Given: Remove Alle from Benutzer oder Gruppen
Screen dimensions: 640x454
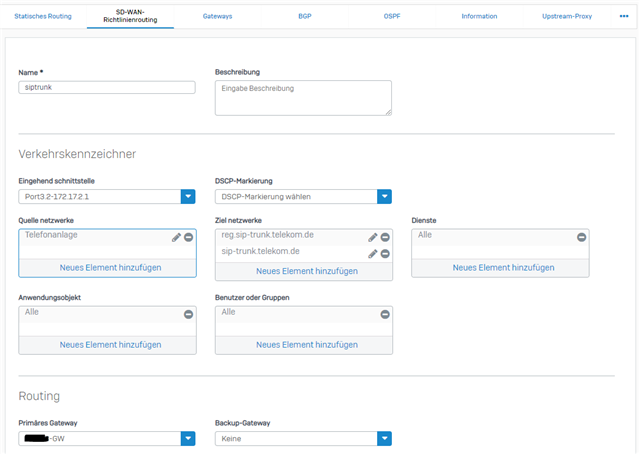Looking at the screenshot, I should click(385, 314).
